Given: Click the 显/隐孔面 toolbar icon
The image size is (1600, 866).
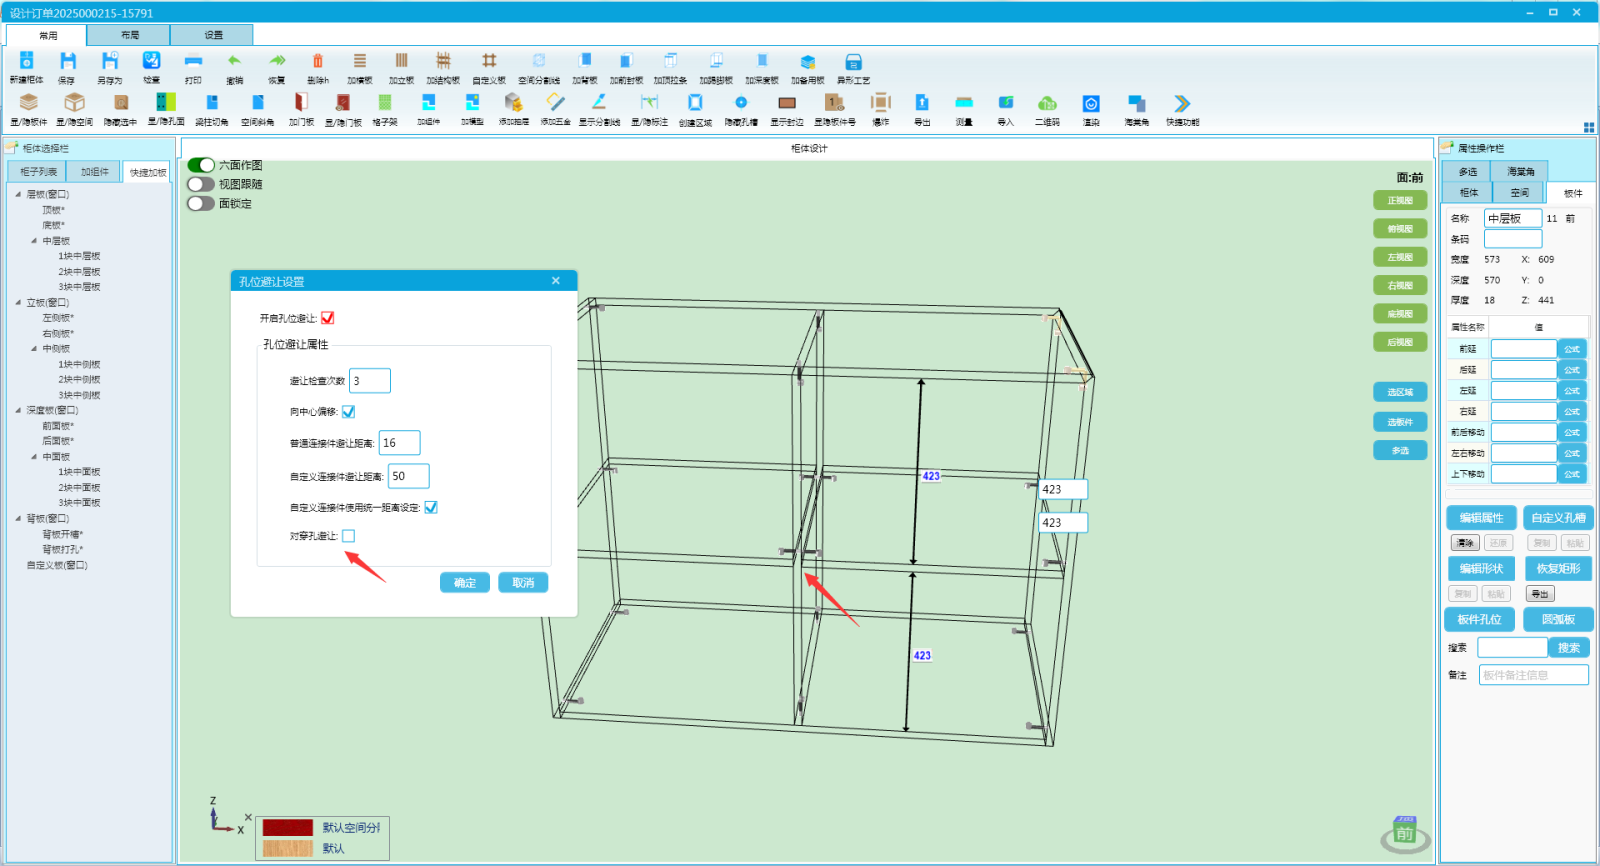Looking at the screenshot, I should click(166, 103).
